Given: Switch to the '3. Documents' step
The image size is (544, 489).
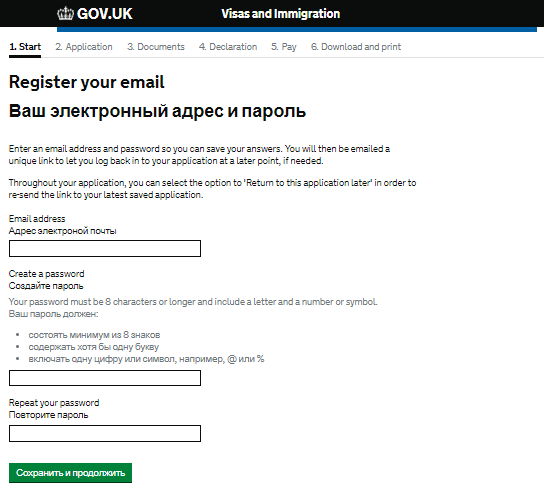Looking at the screenshot, I should [156, 47].
